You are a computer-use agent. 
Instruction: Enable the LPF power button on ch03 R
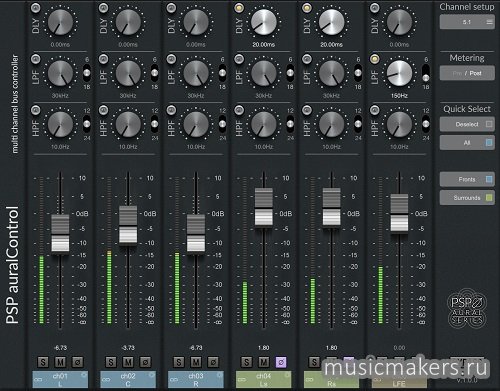171,59
